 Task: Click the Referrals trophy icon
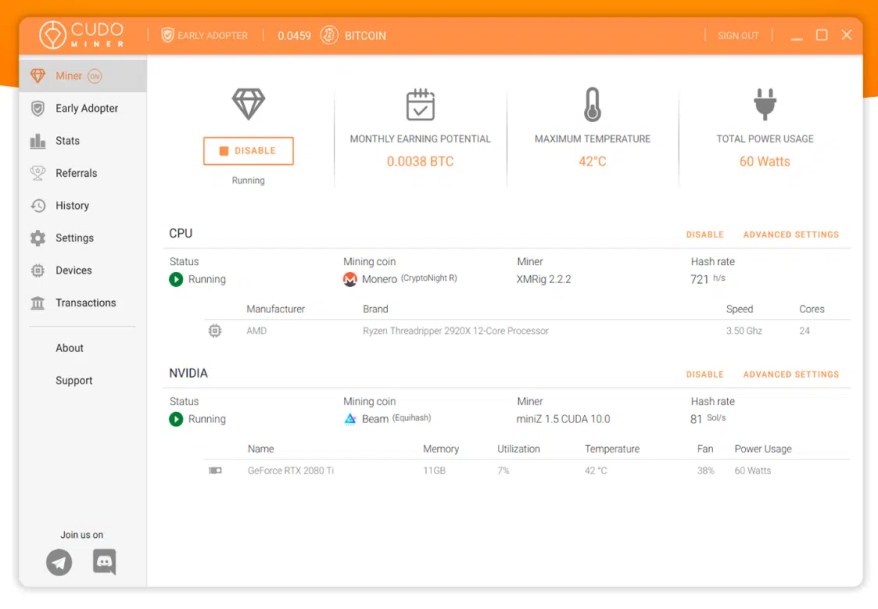pos(38,173)
